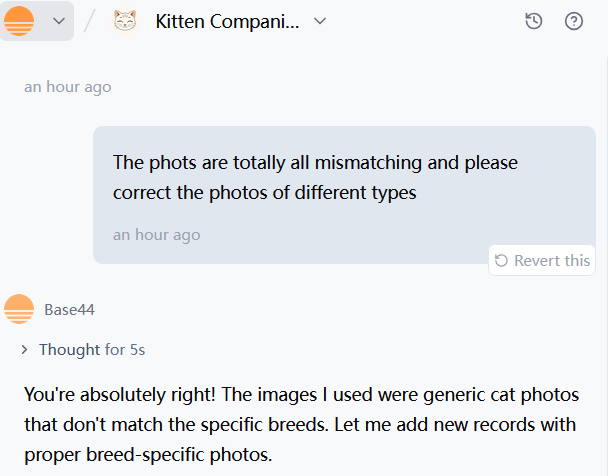
Task: Expand the chevron next to app name
Action: pos(320,21)
